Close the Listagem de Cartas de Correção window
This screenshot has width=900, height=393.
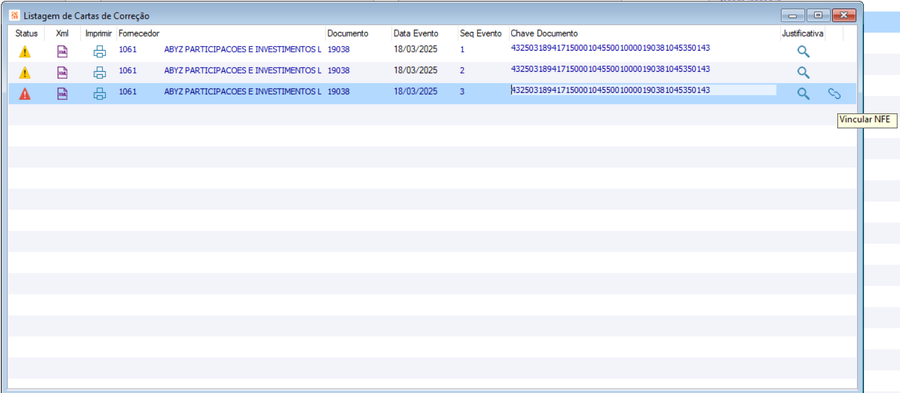tap(843, 15)
